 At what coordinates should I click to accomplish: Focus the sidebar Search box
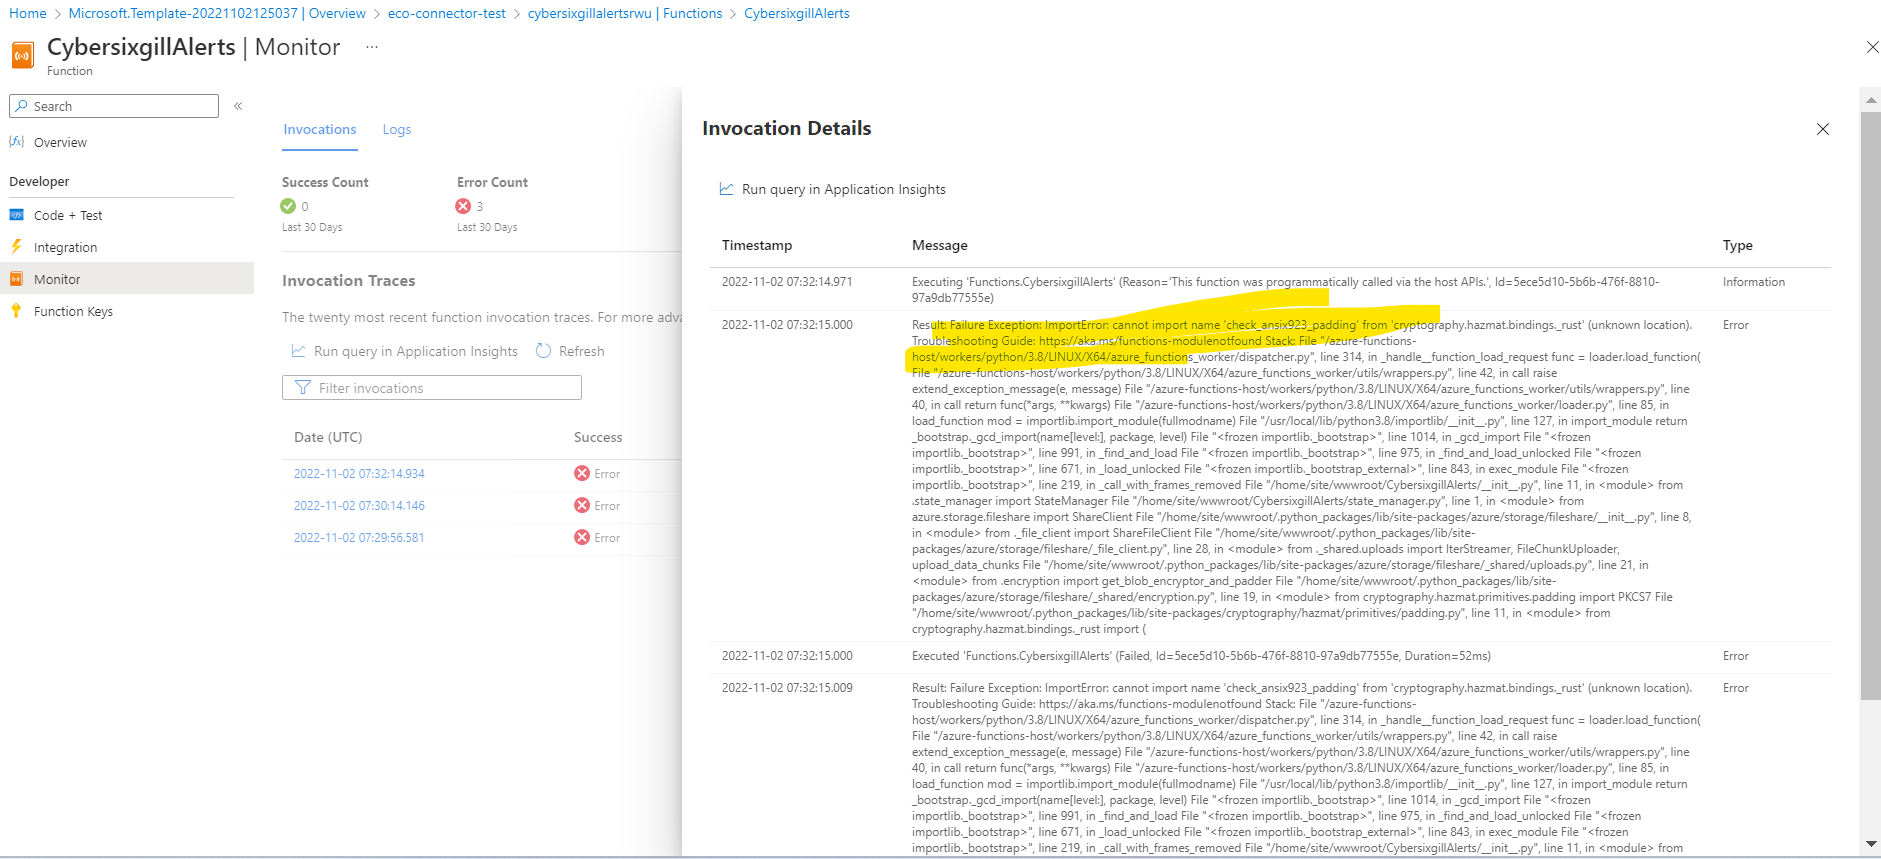(x=114, y=106)
